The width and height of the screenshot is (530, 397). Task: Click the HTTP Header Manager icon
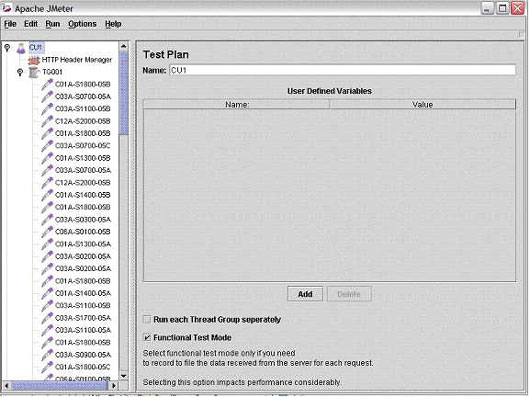(x=34, y=60)
